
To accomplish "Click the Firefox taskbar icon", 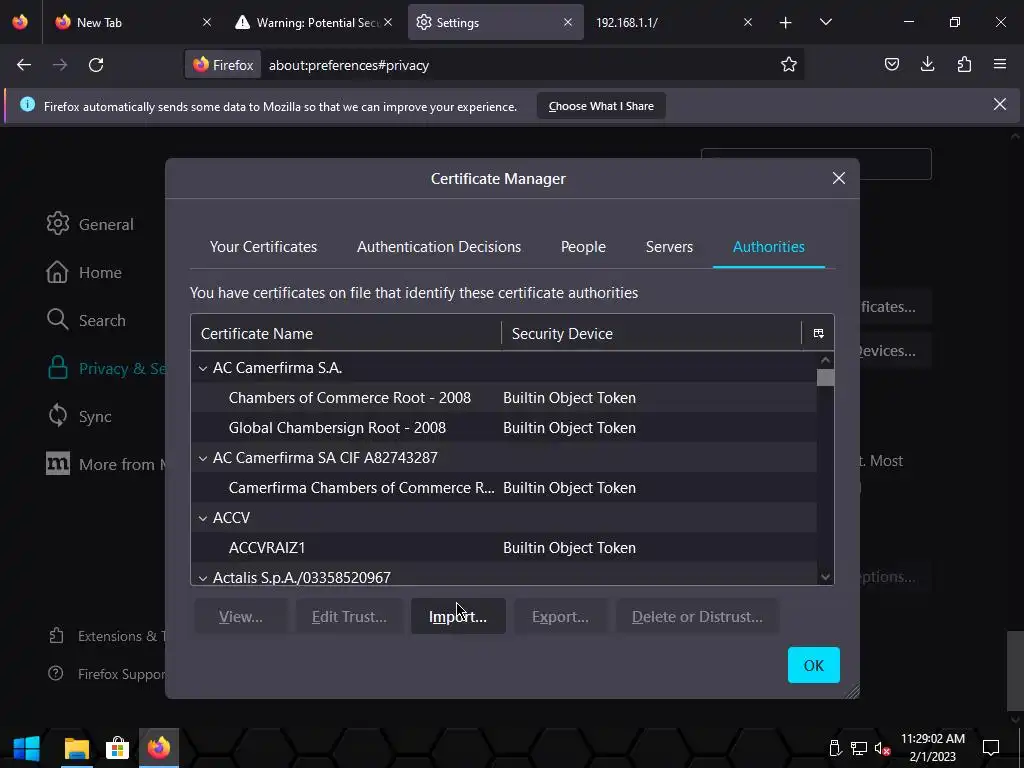I will [159, 748].
